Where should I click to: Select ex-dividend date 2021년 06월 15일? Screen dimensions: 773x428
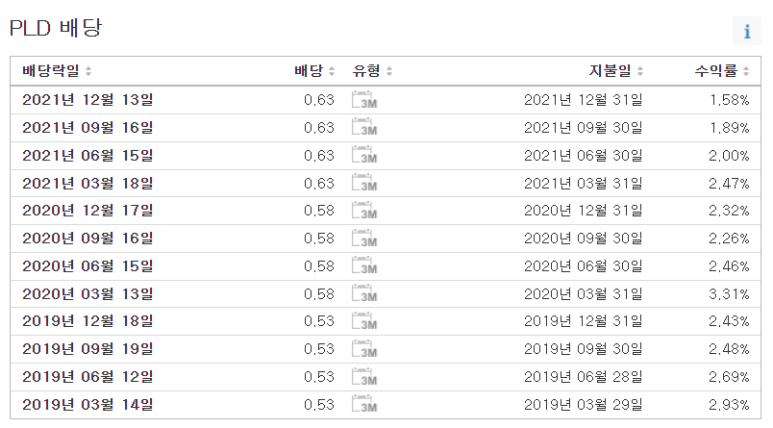88,155
